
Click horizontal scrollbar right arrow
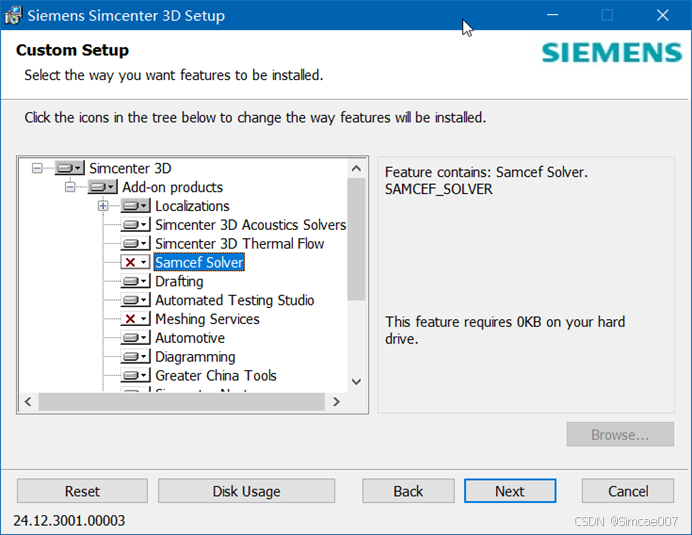[x=336, y=402]
